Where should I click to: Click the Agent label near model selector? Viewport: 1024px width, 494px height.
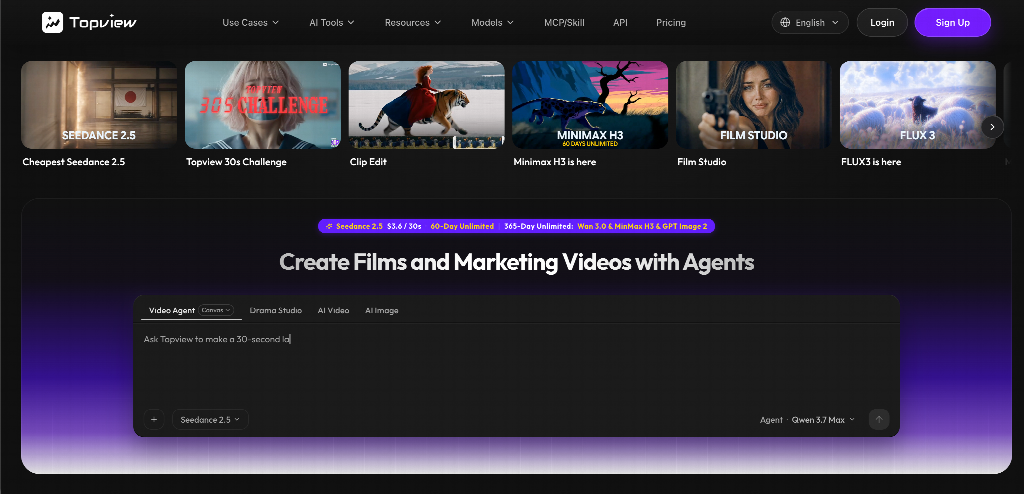[x=771, y=420]
